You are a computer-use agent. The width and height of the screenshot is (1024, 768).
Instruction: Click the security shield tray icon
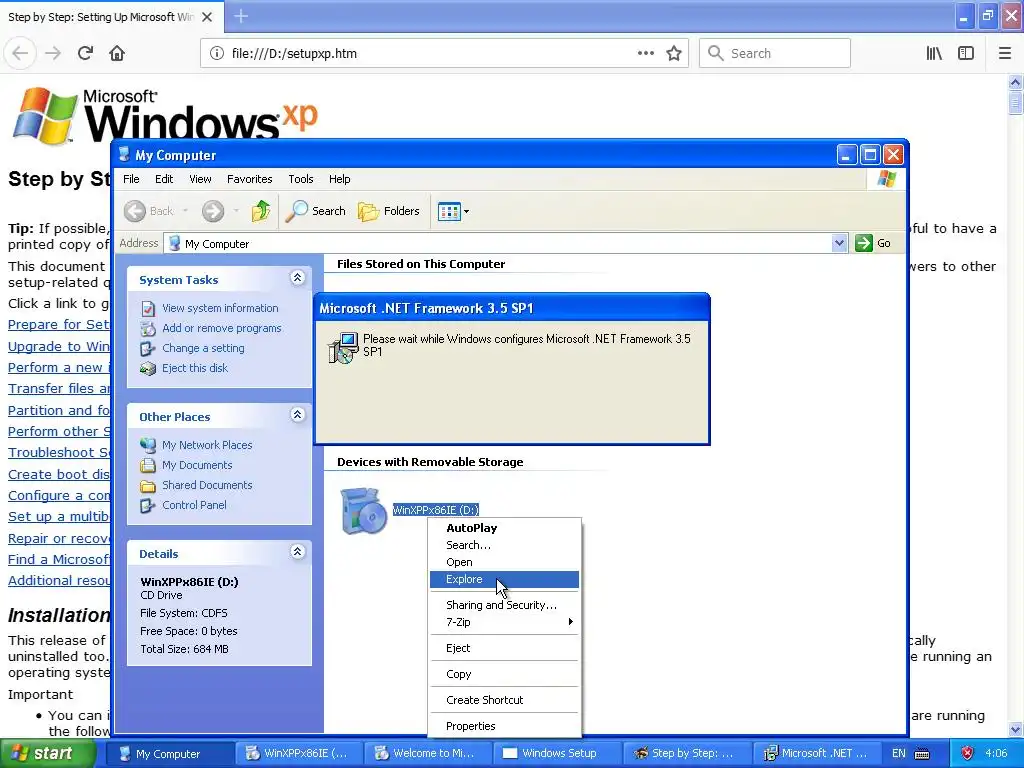click(x=967, y=754)
